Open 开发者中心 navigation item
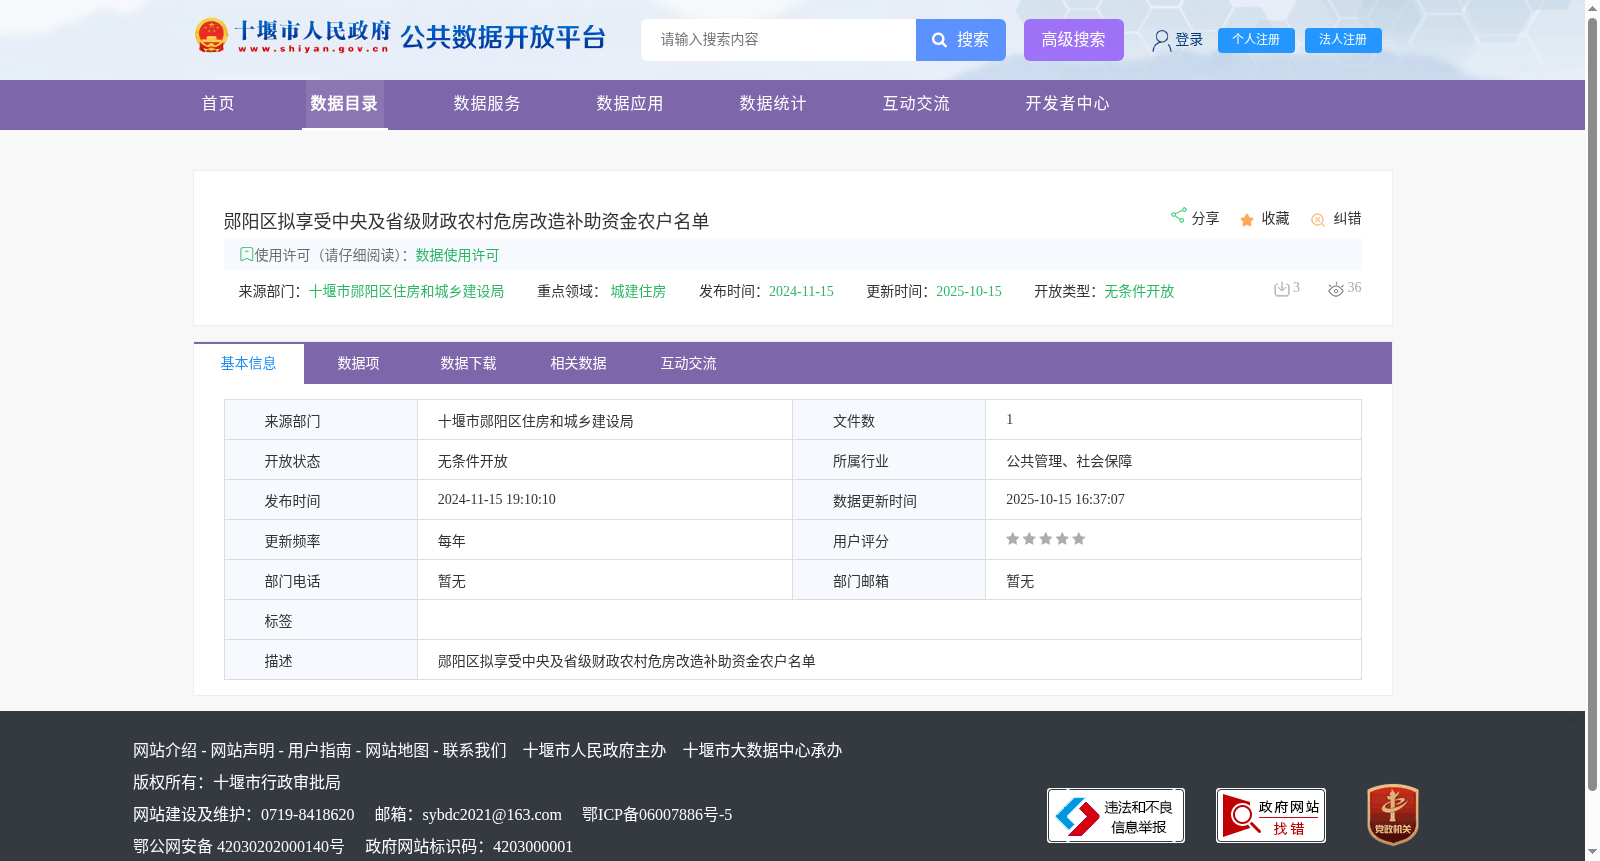 point(1067,104)
